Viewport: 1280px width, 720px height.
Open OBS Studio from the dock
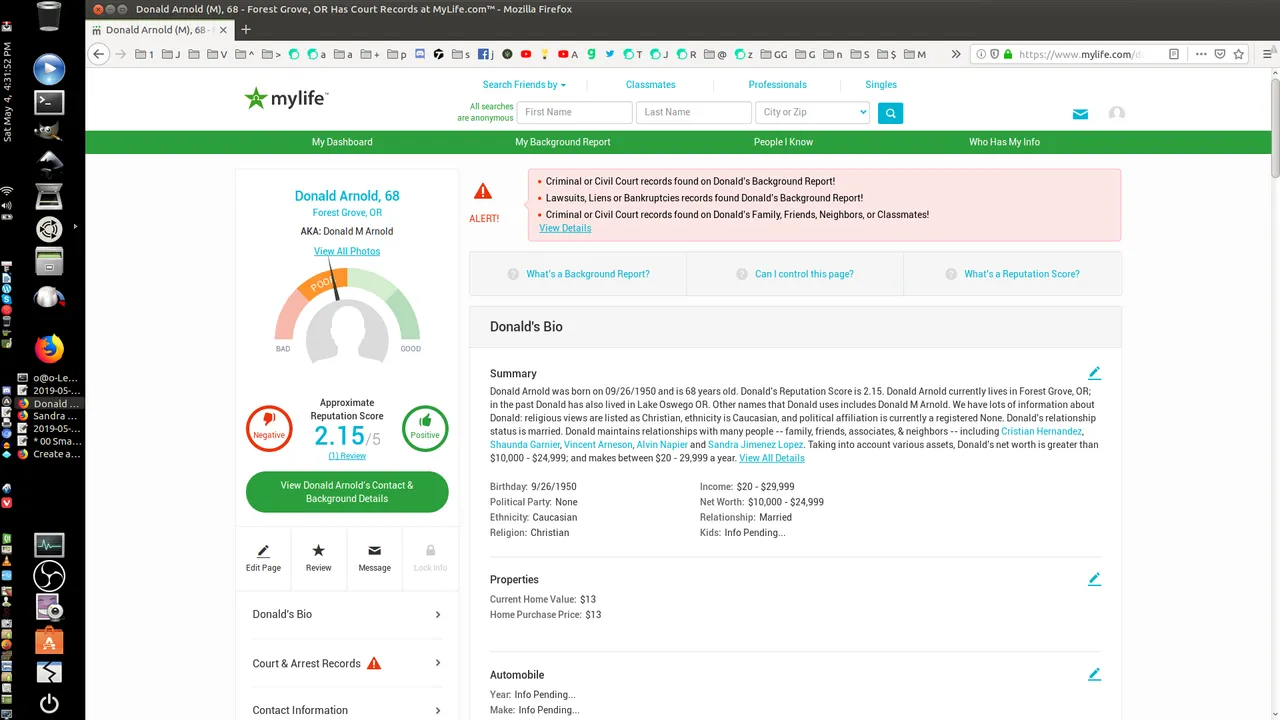tap(49, 576)
